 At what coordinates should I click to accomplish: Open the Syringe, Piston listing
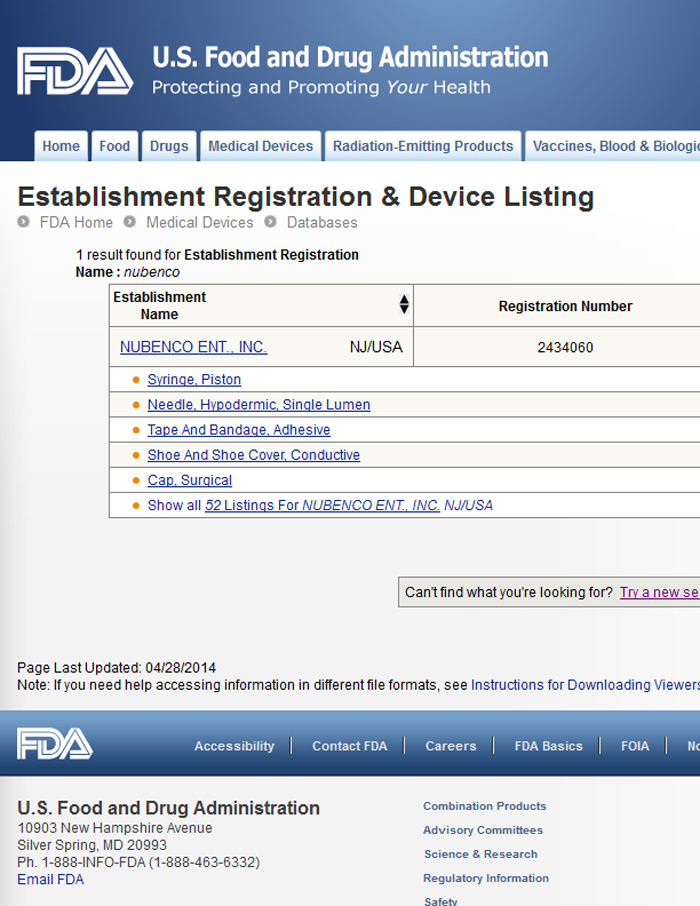pyautogui.click(x=194, y=380)
